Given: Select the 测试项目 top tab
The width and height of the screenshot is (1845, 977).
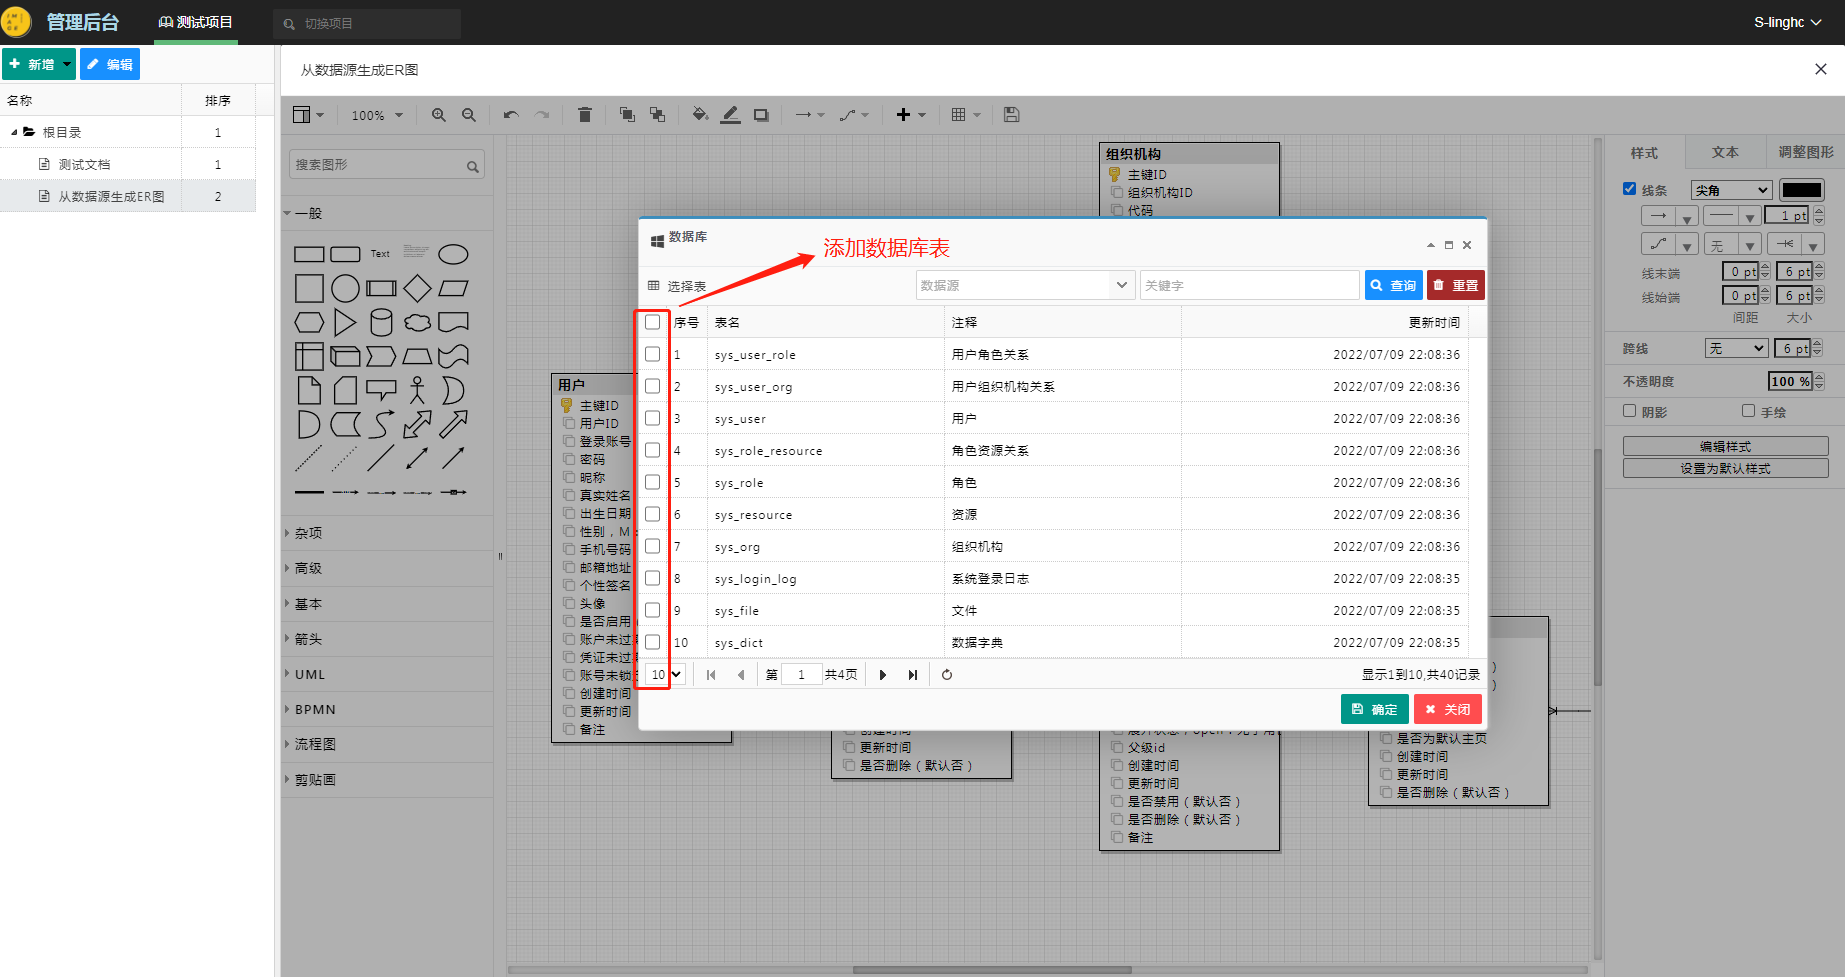Looking at the screenshot, I should pos(196,22).
